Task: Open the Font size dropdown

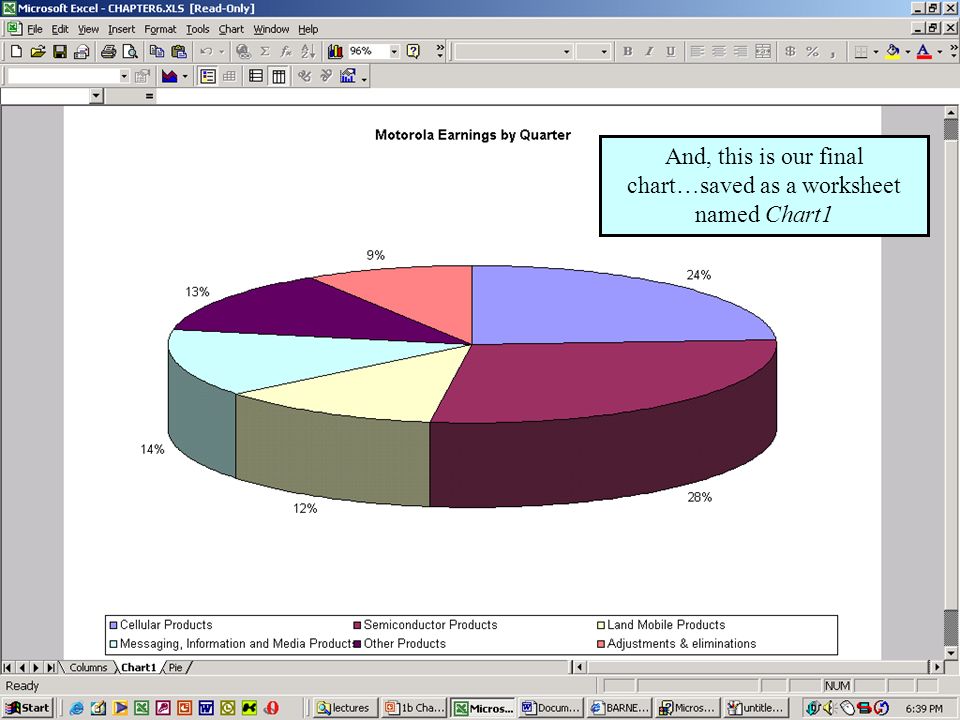Action: [x=604, y=52]
